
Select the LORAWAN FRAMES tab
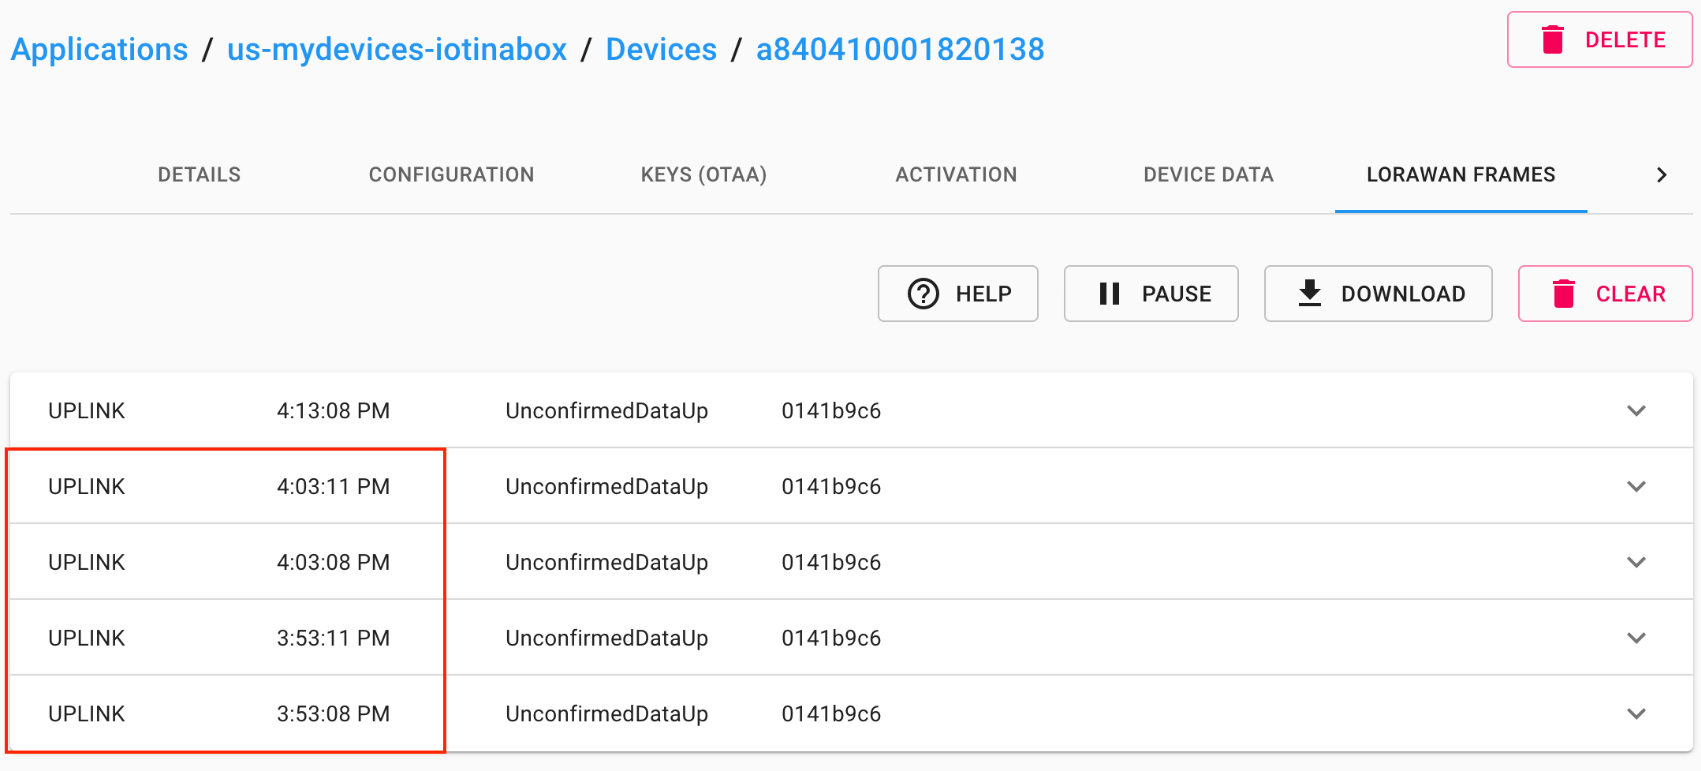coord(1461,175)
